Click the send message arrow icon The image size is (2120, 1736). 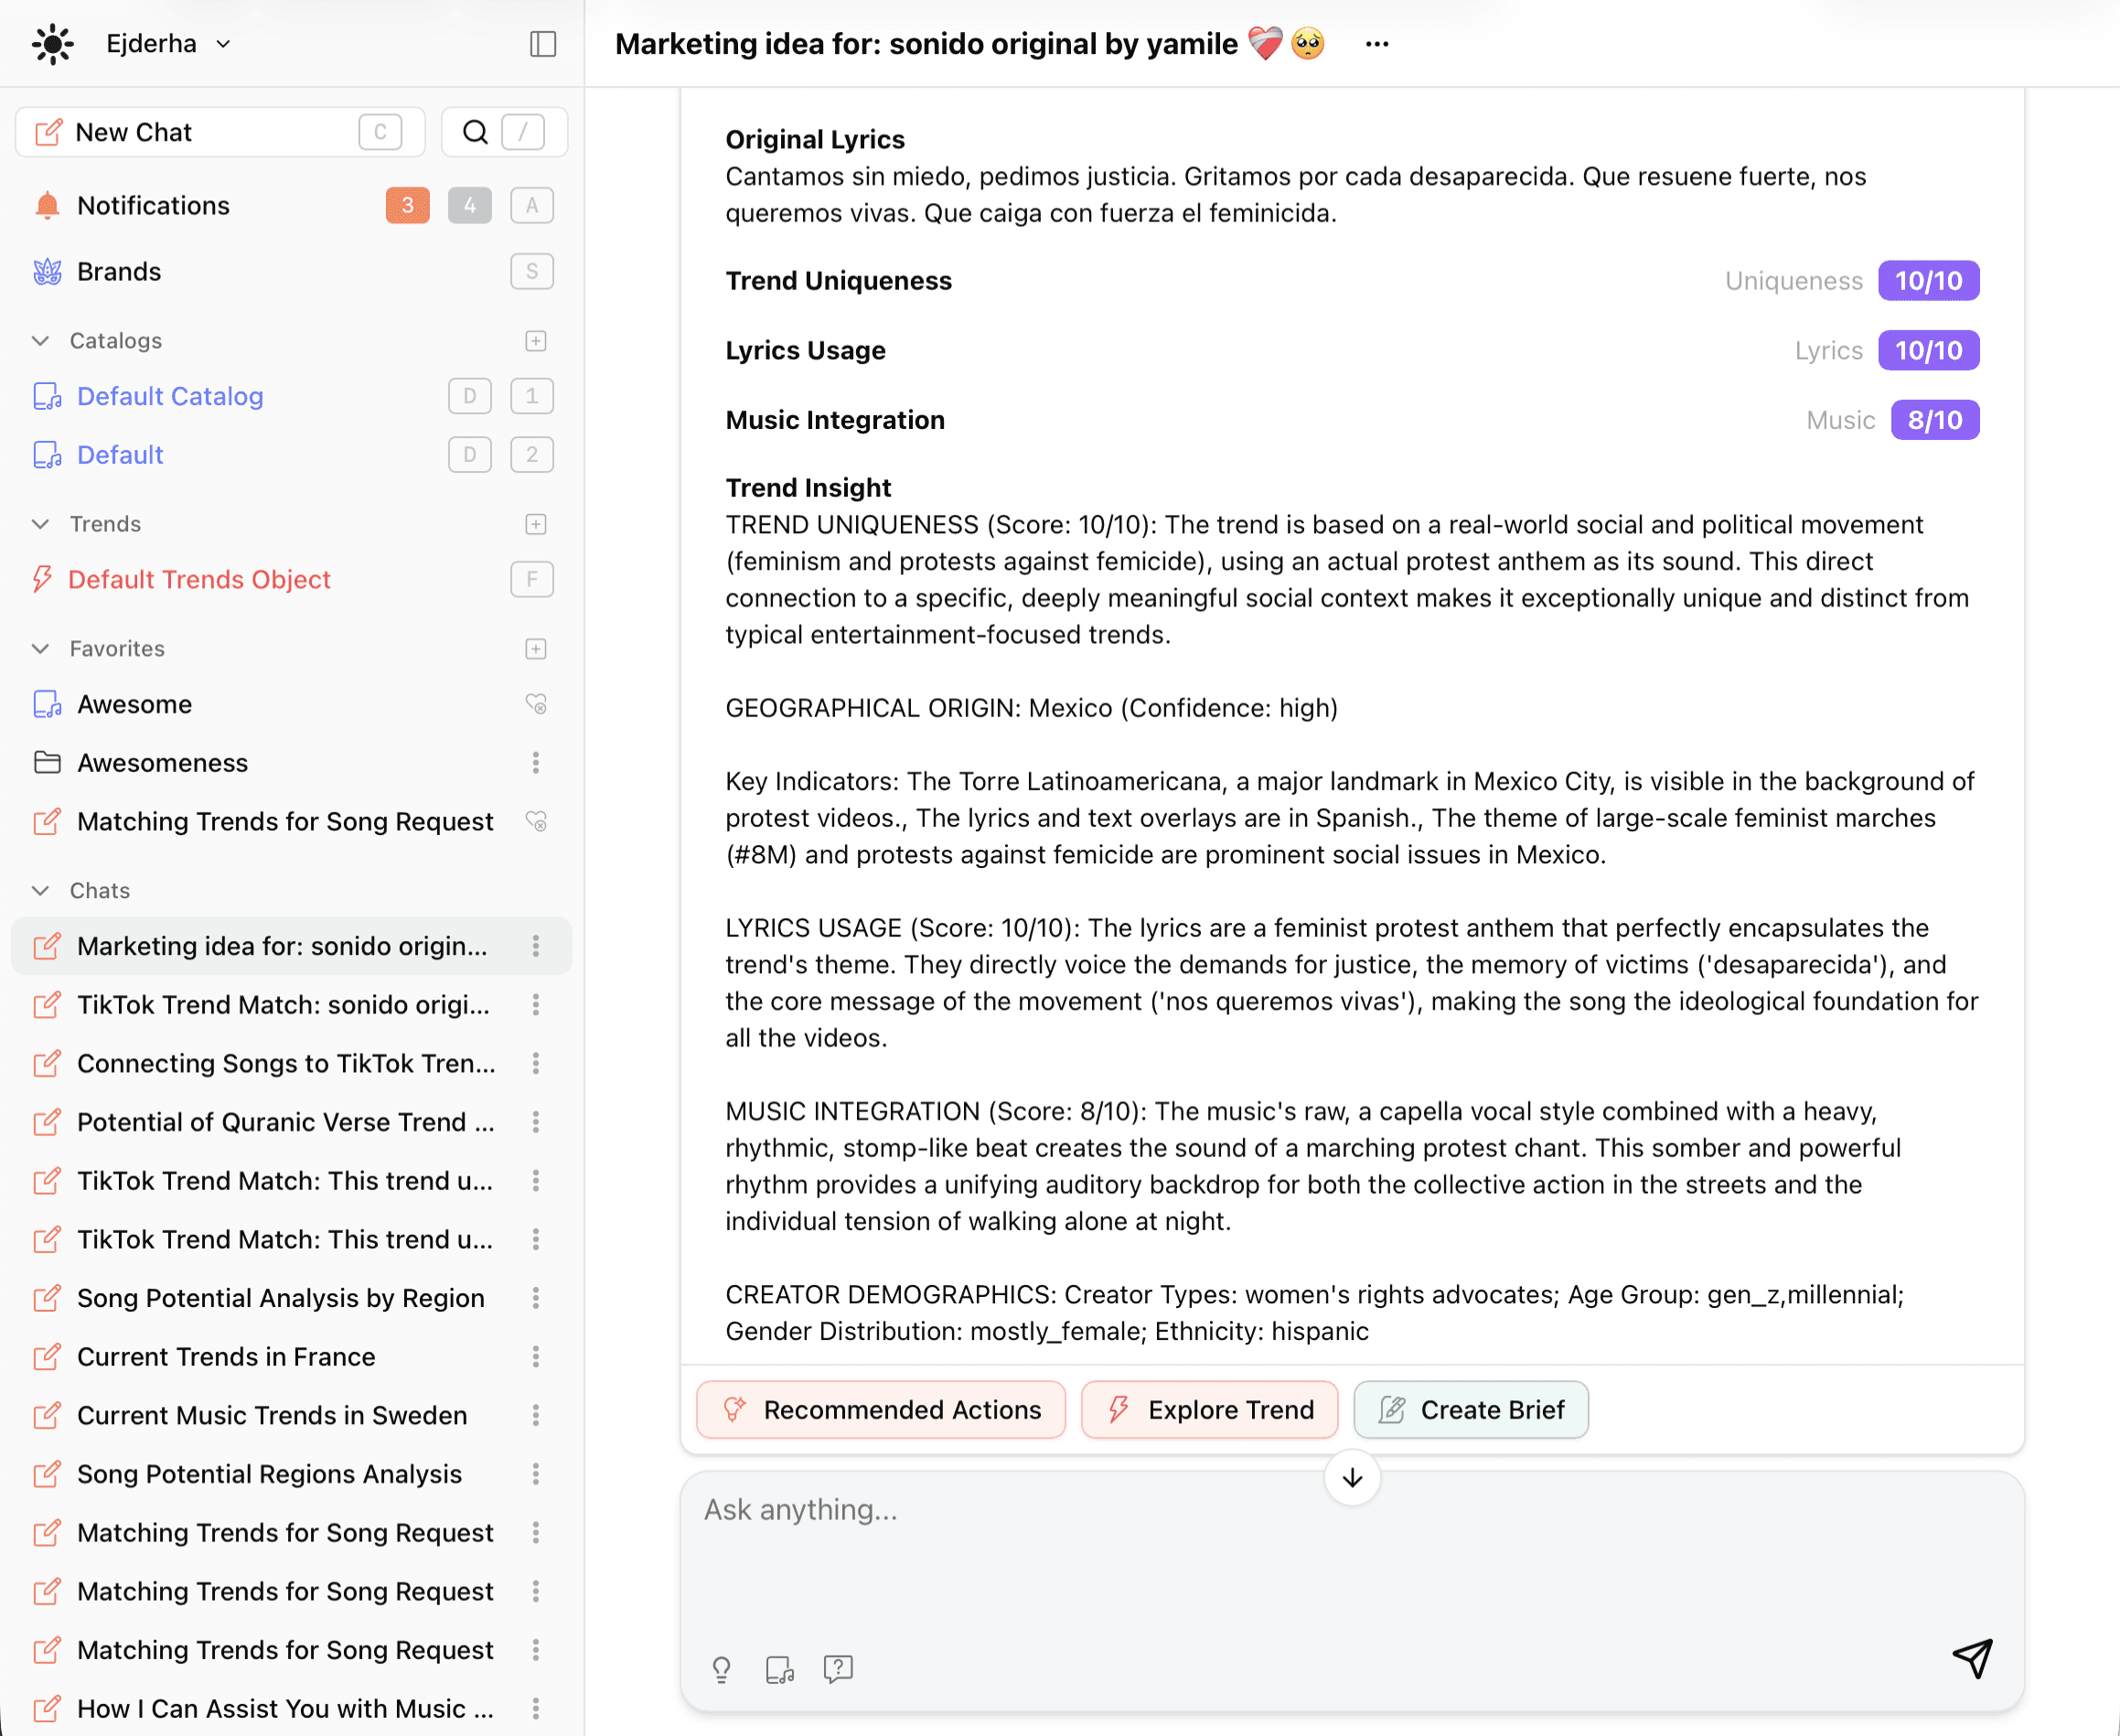click(1972, 1658)
